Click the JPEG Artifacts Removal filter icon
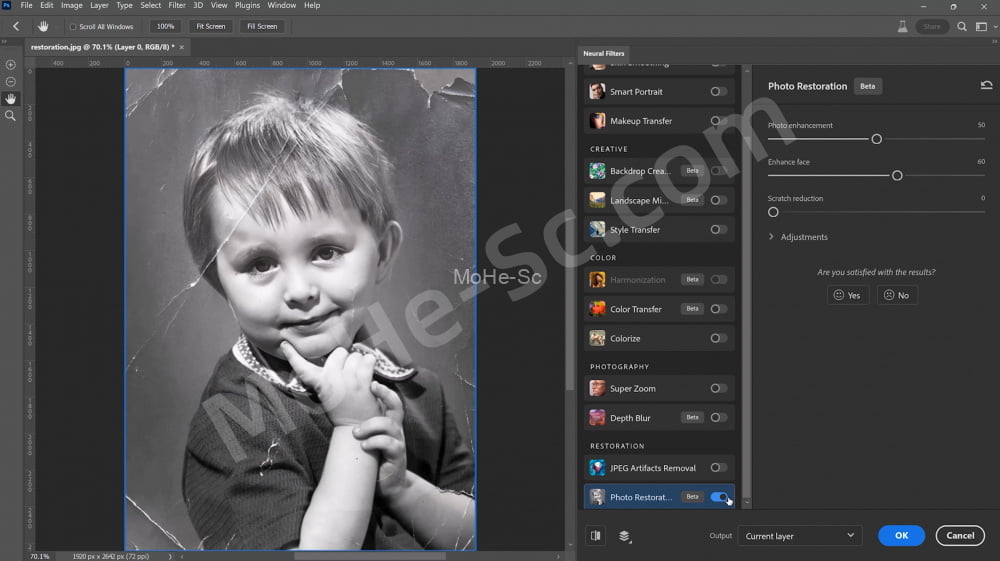 597,467
